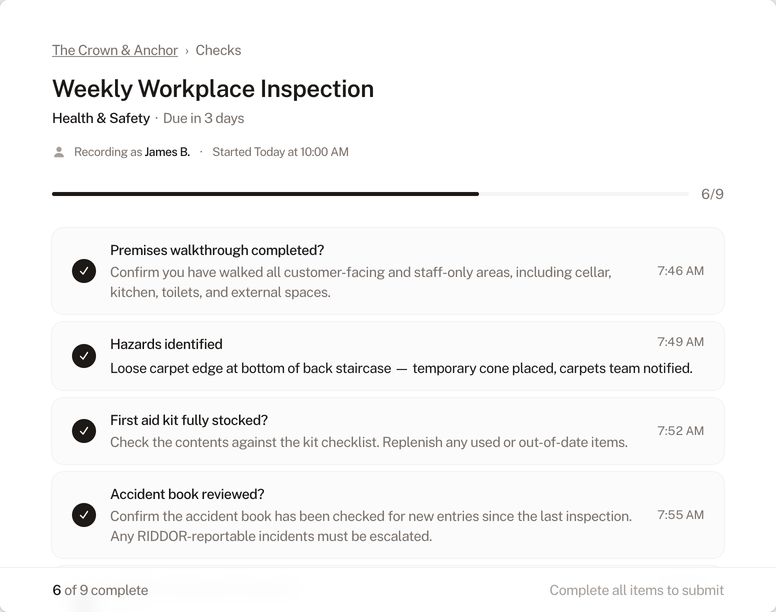Image resolution: width=776 pixels, height=612 pixels.
Task: Click the James B. recorder name
Action: point(167,152)
